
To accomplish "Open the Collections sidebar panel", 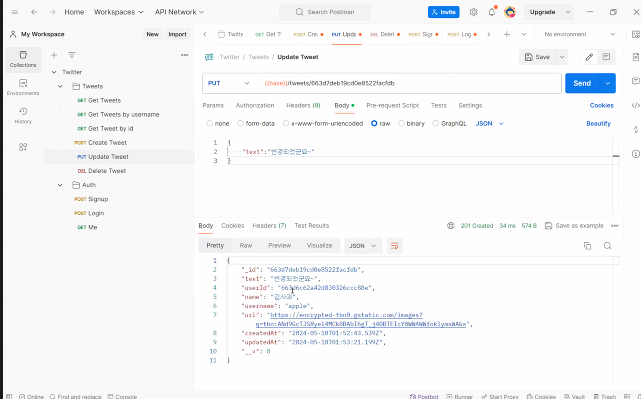I will (23, 59).
